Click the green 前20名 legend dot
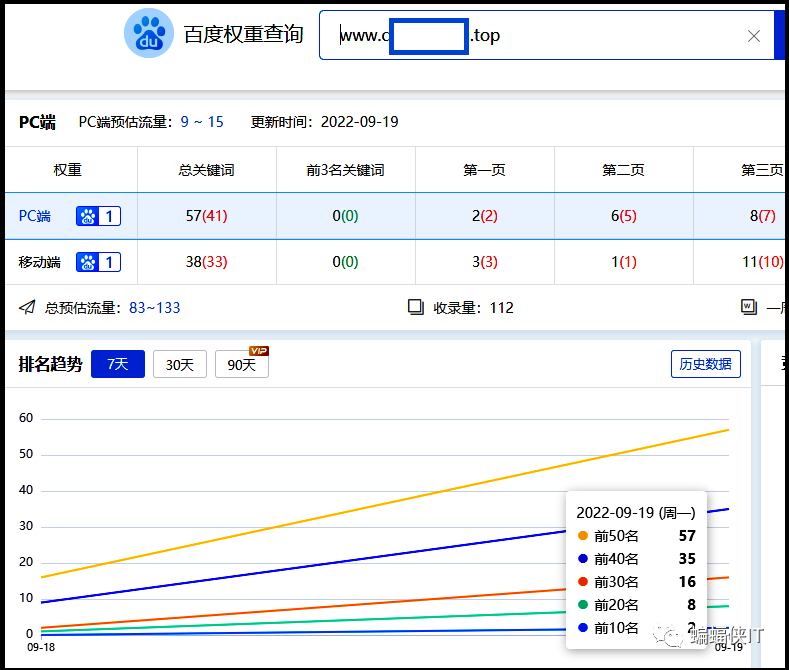The width and height of the screenshot is (789, 670). click(583, 605)
